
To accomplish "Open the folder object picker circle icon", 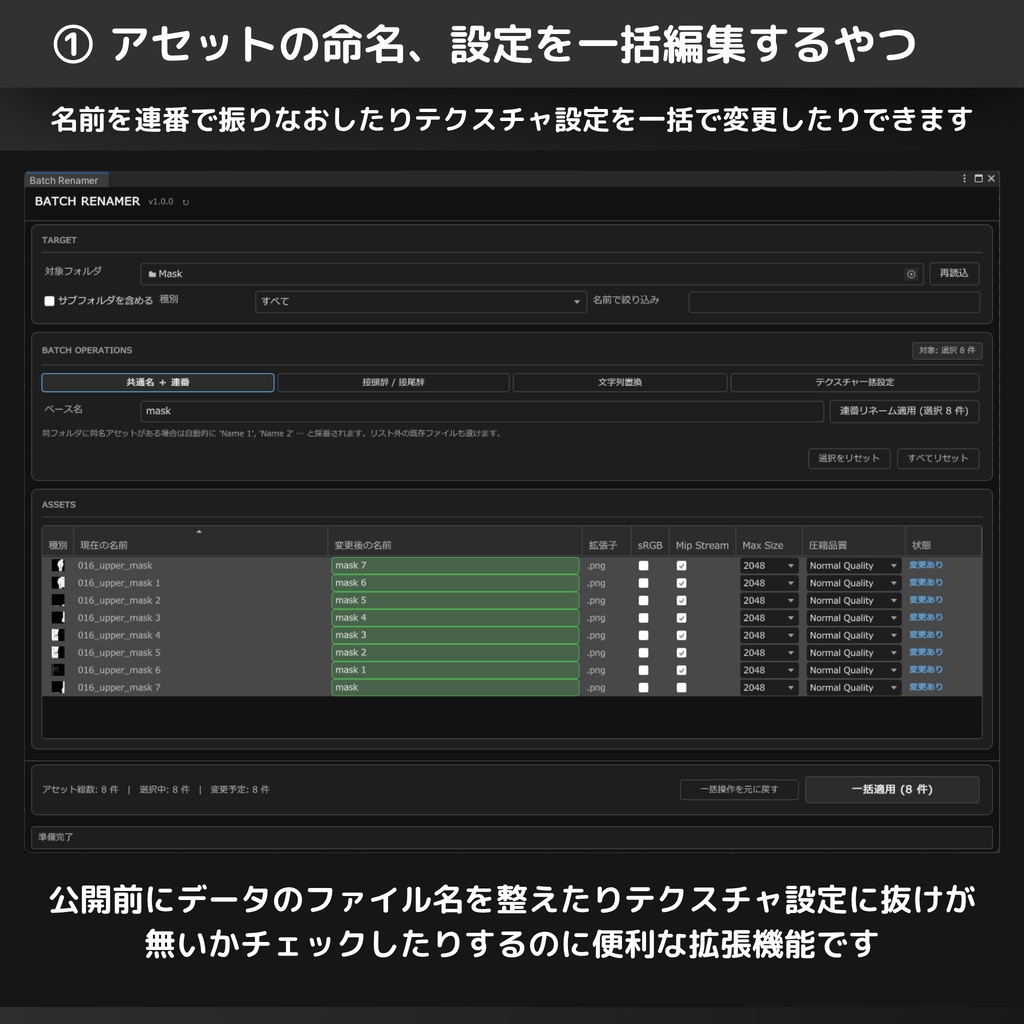I will coord(911,274).
